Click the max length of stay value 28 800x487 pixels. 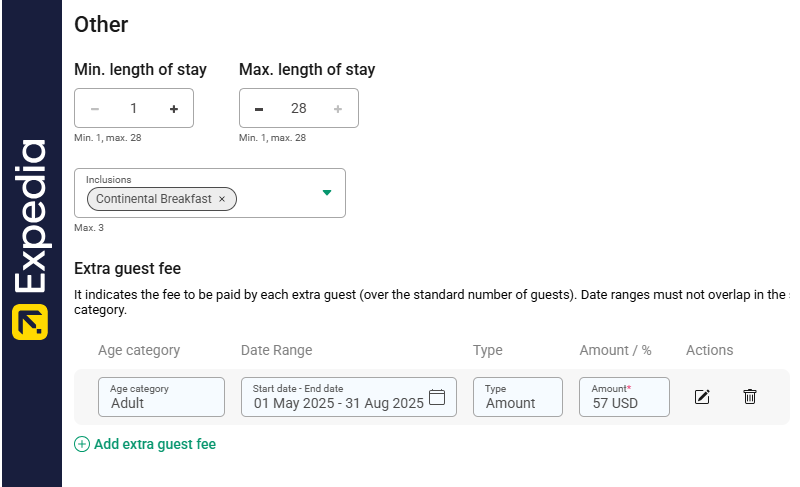point(298,109)
